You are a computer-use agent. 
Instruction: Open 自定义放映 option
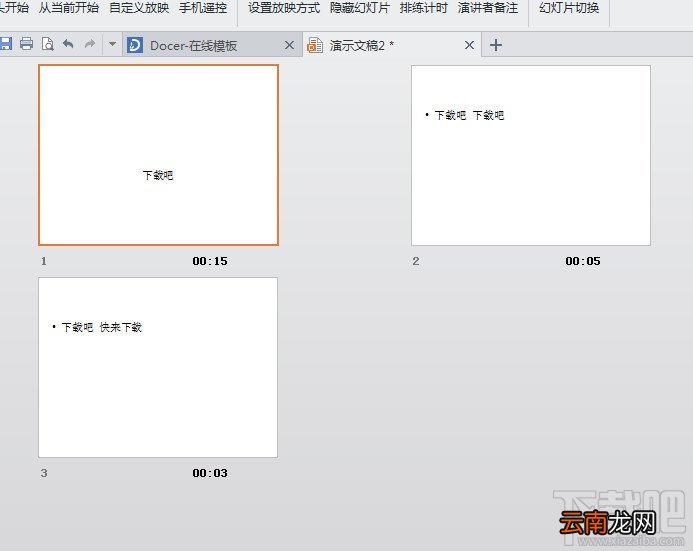(x=139, y=8)
